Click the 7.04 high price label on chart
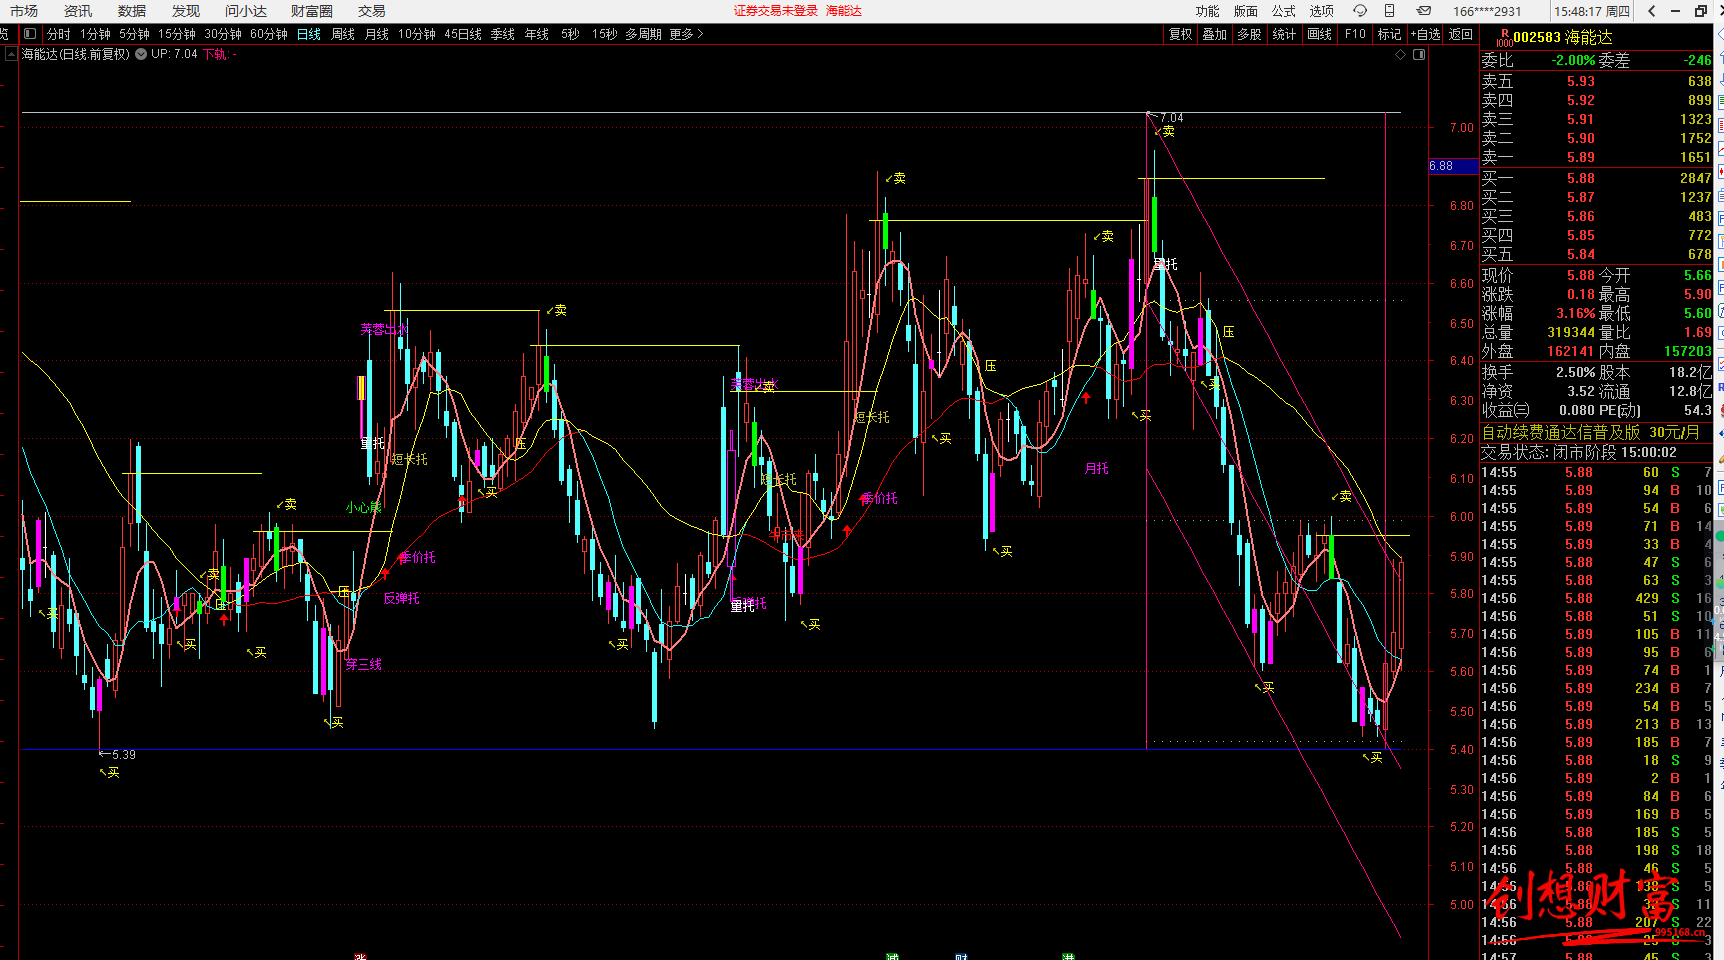Screen dimensions: 1724x960 [x=1171, y=118]
